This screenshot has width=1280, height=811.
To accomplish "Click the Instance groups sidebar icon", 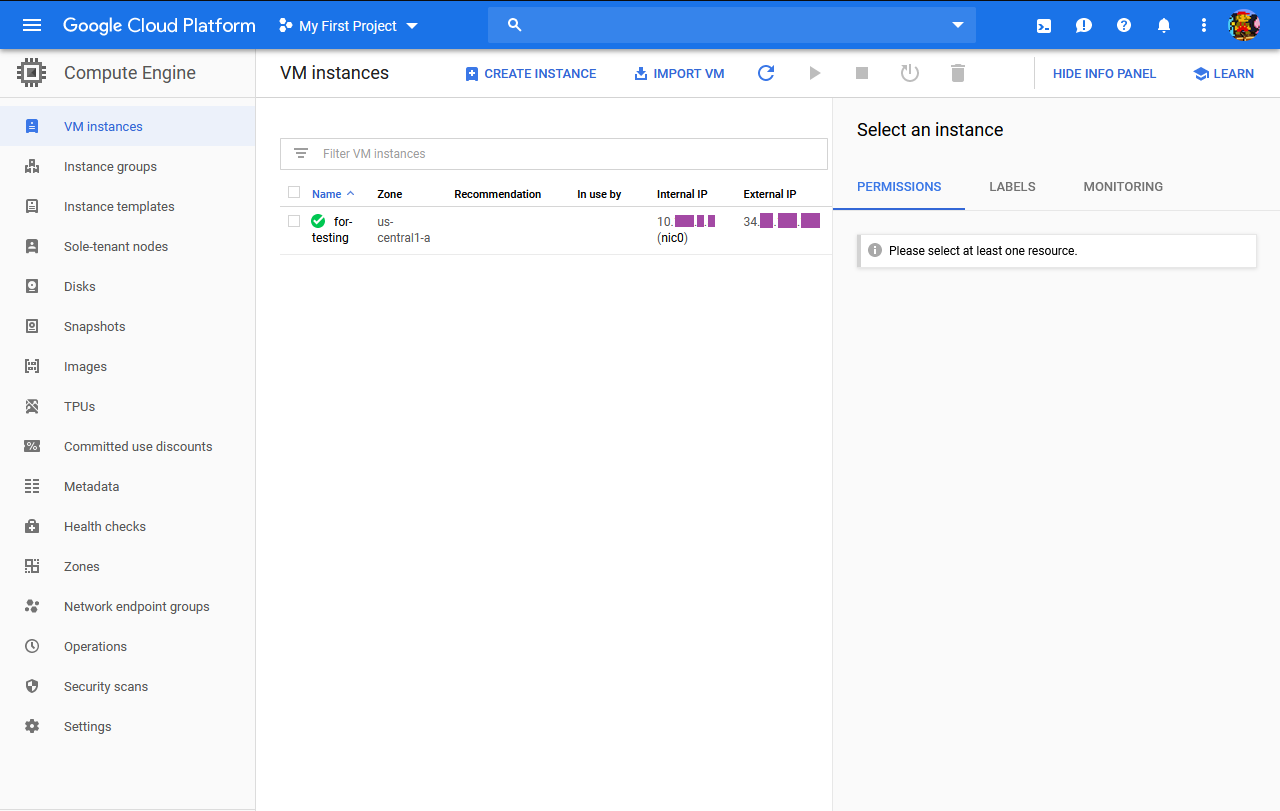I will (x=32, y=166).
